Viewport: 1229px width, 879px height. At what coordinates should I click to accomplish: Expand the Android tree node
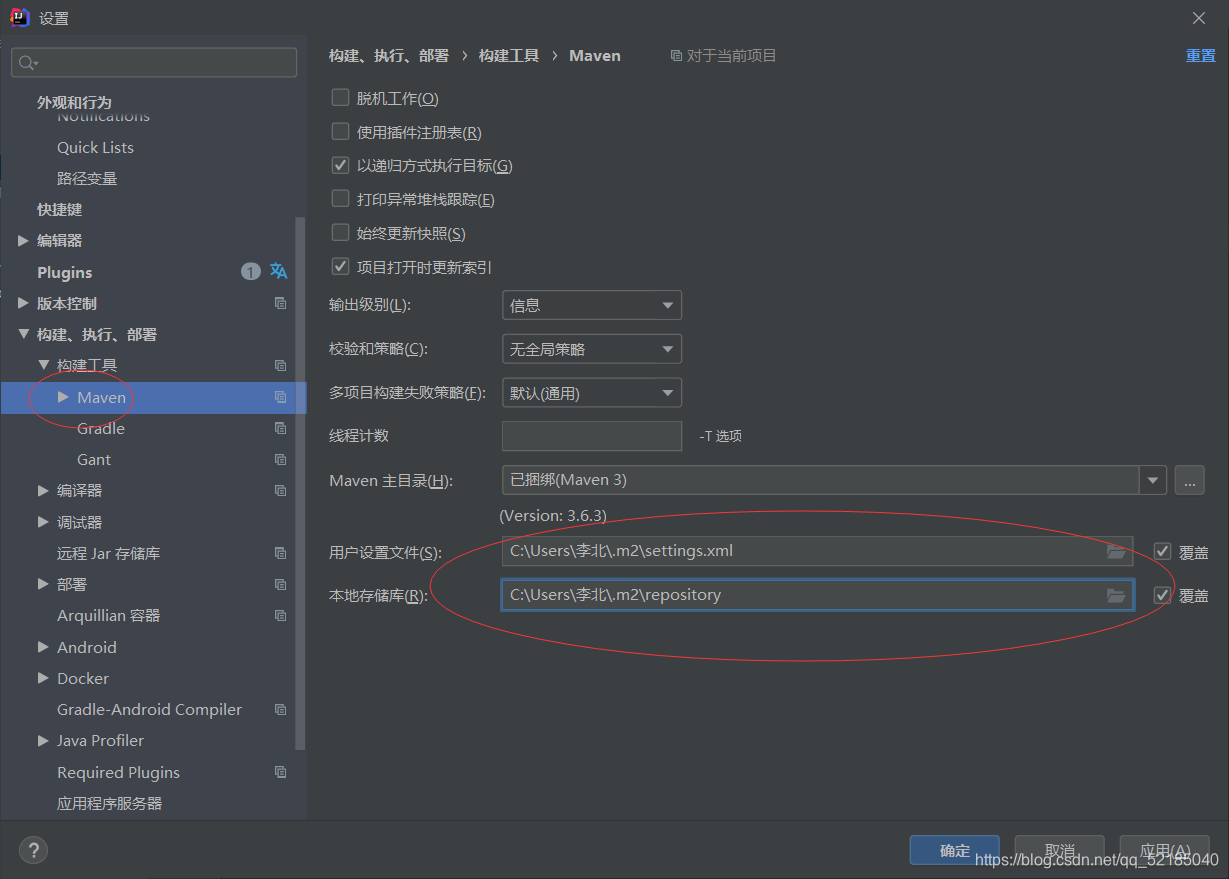[x=43, y=647]
